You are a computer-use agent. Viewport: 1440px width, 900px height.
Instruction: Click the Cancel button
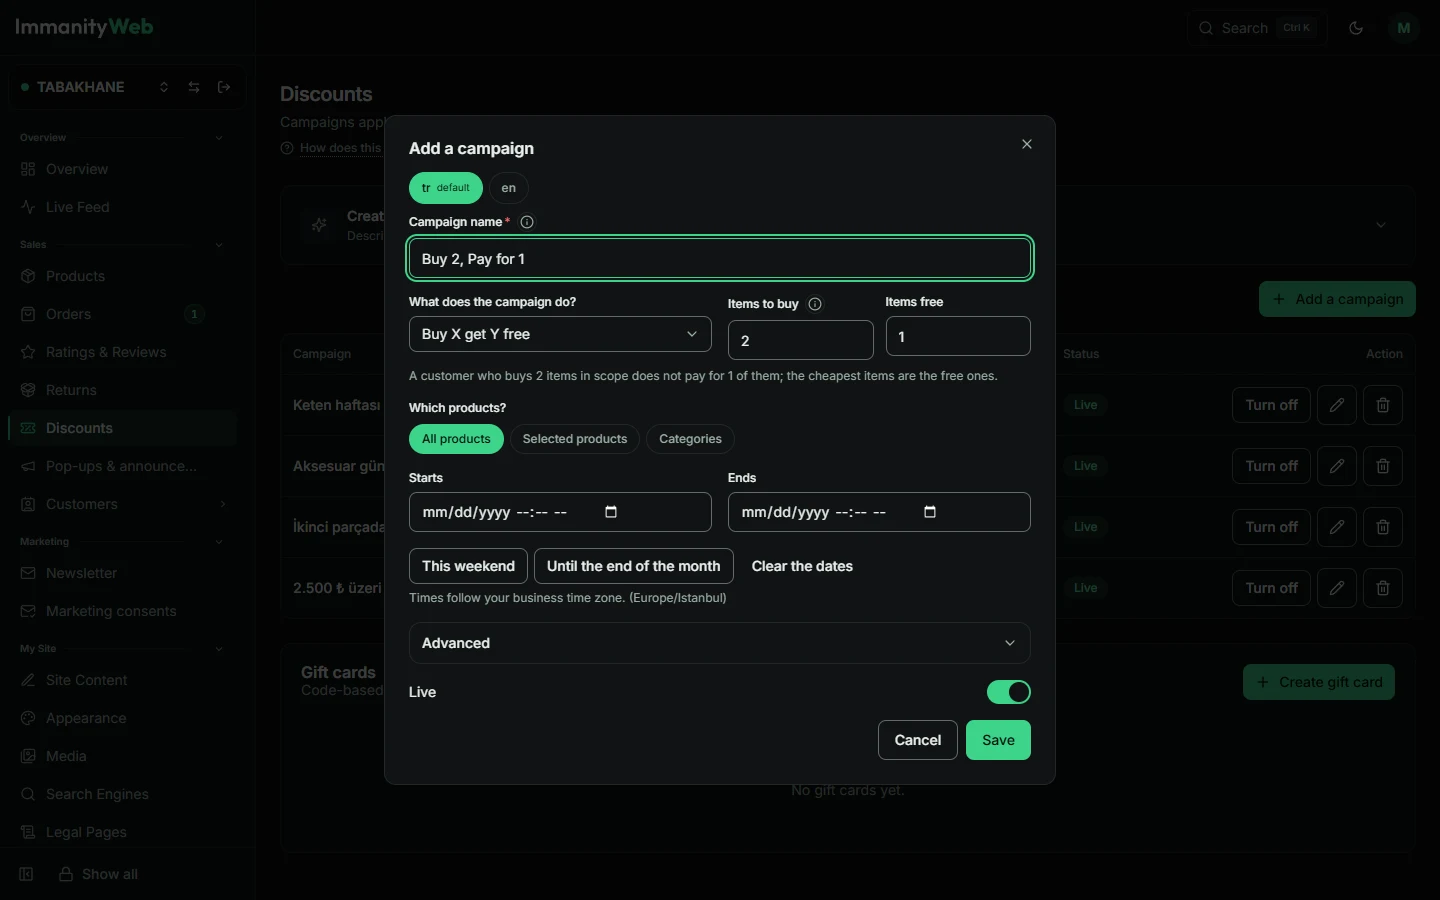click(x=918, y=740)
